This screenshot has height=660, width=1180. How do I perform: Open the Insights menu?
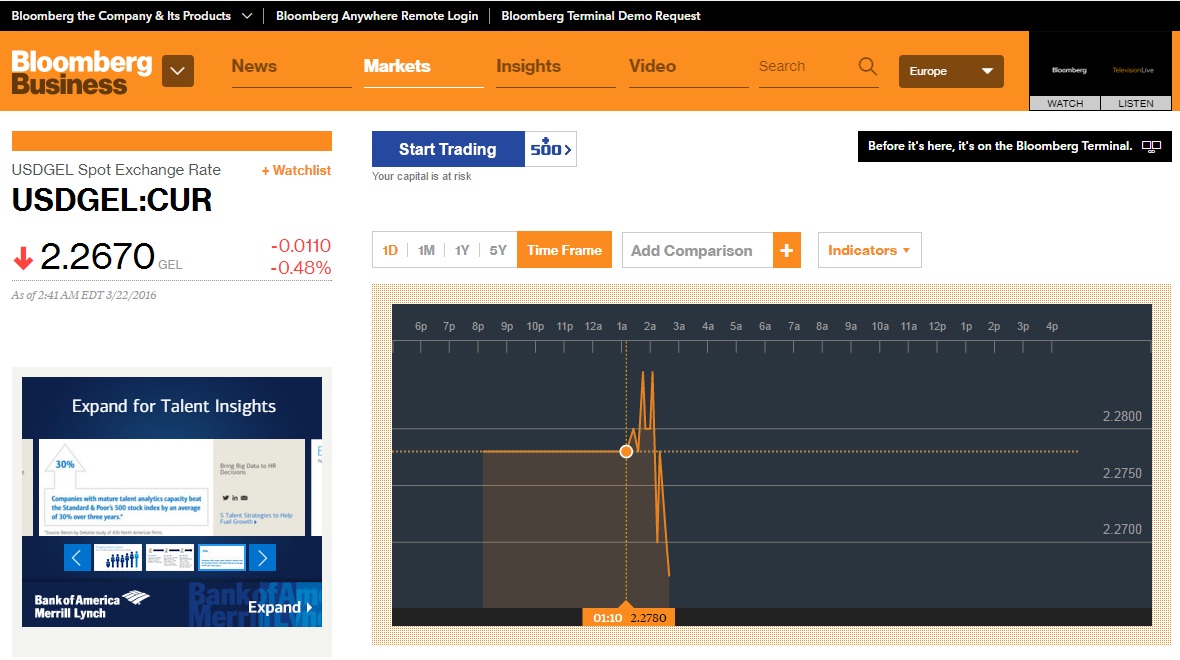(528, 66)
